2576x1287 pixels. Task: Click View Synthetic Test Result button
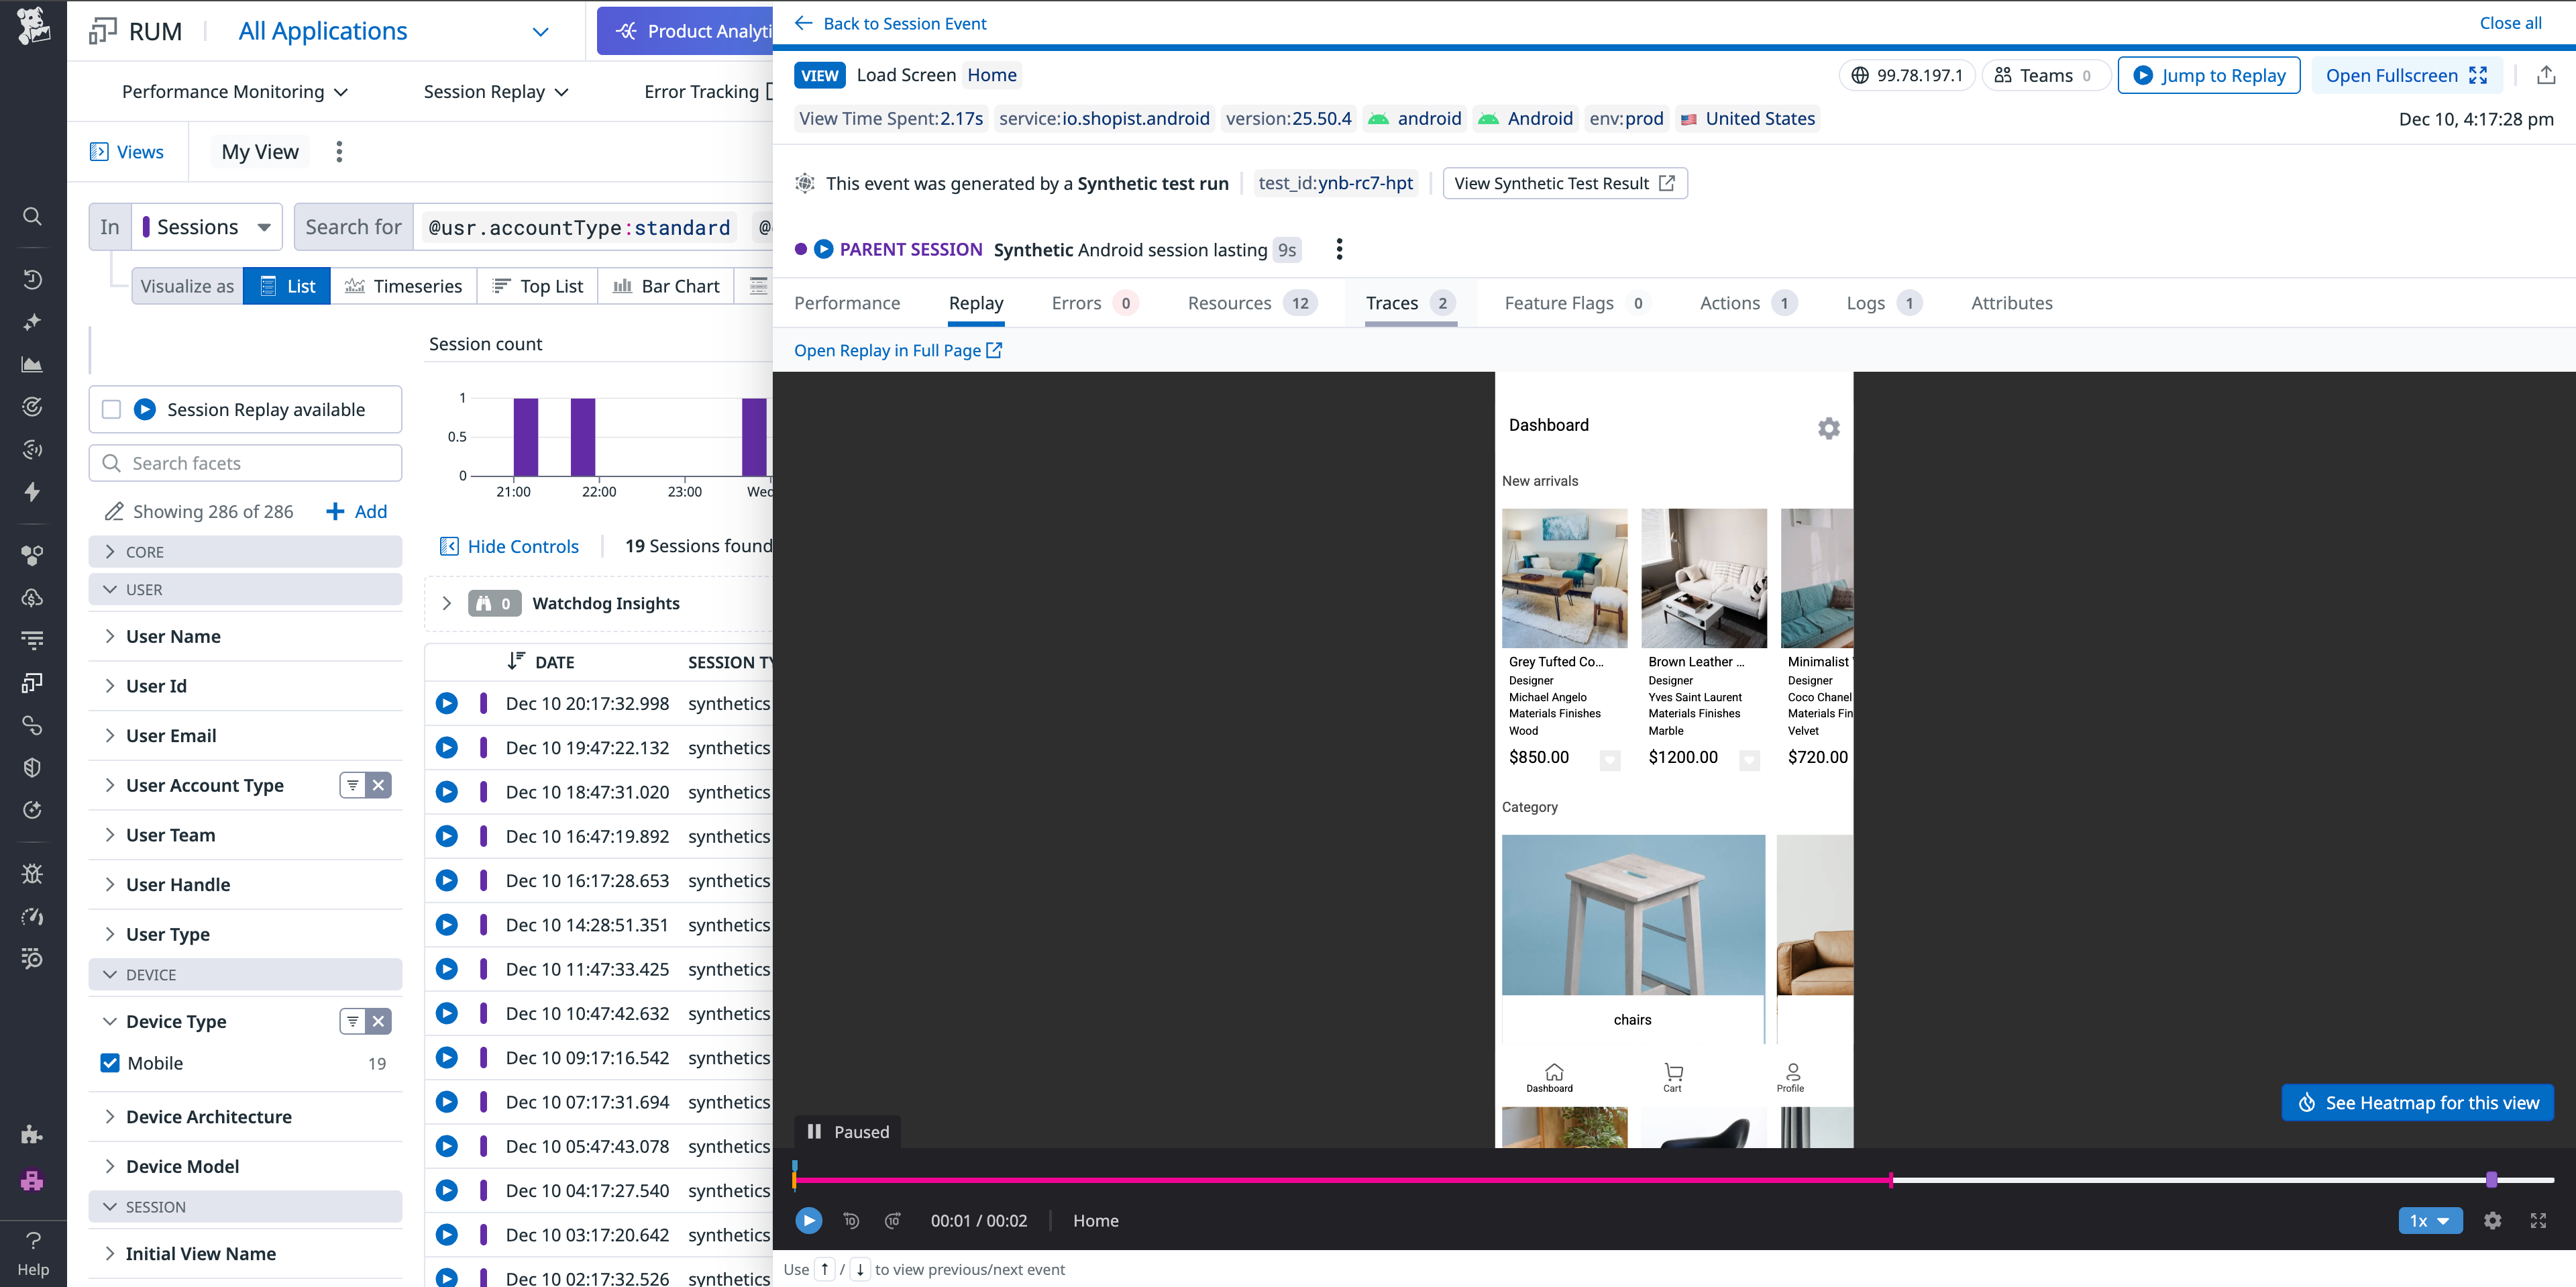pyautogui.click(x=1564, y=183)
